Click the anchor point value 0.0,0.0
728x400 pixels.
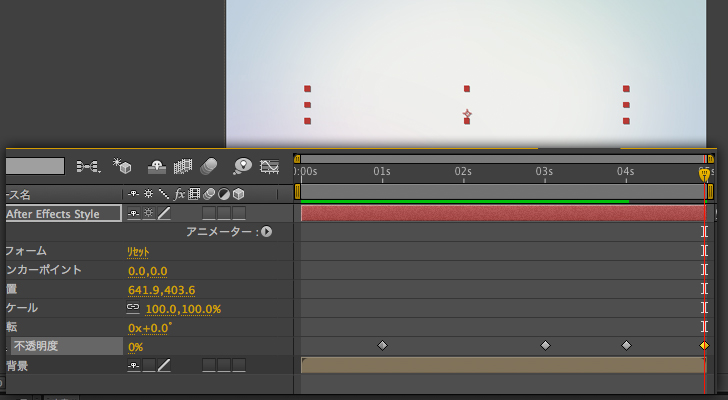click(148, 271)
